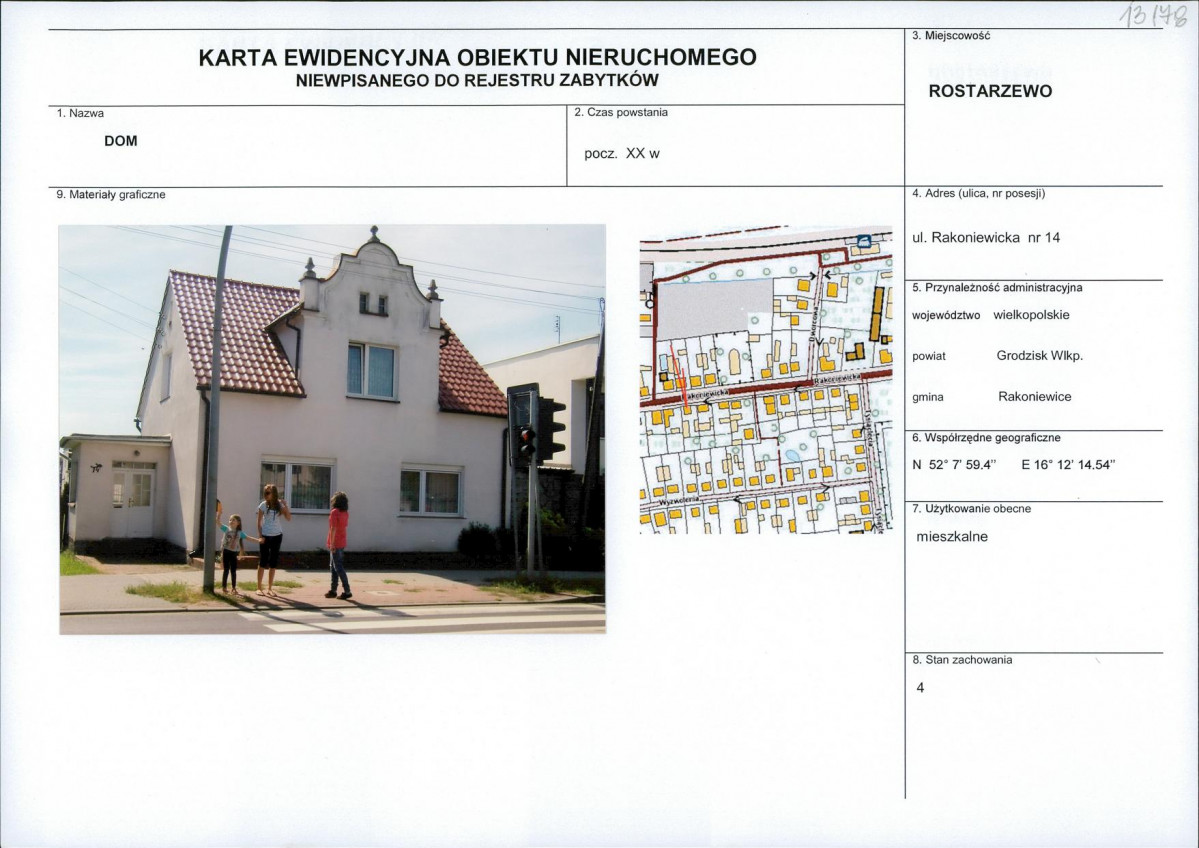
Task: Click the label 'powiat'
Action: 929,357
